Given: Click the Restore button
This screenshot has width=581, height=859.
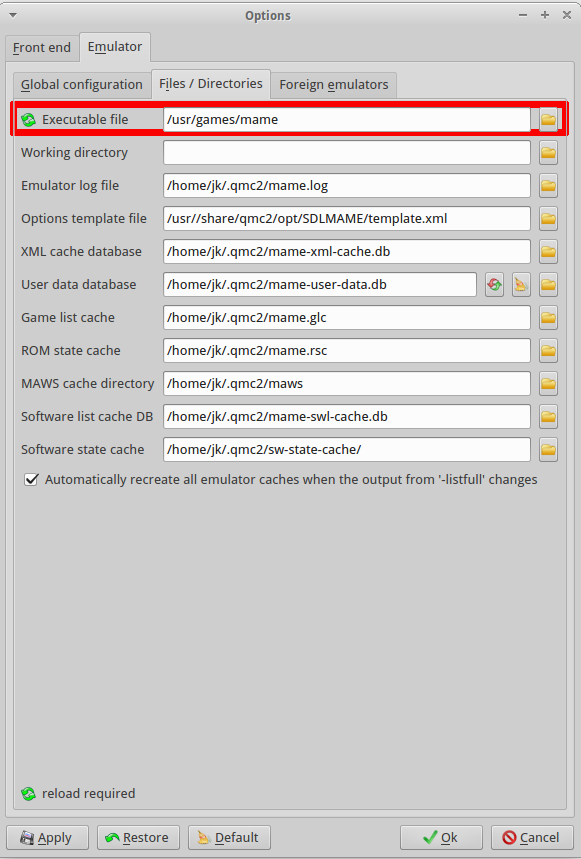Looking at the screenshot, I should pyautogui.click(x=138, y=837).
